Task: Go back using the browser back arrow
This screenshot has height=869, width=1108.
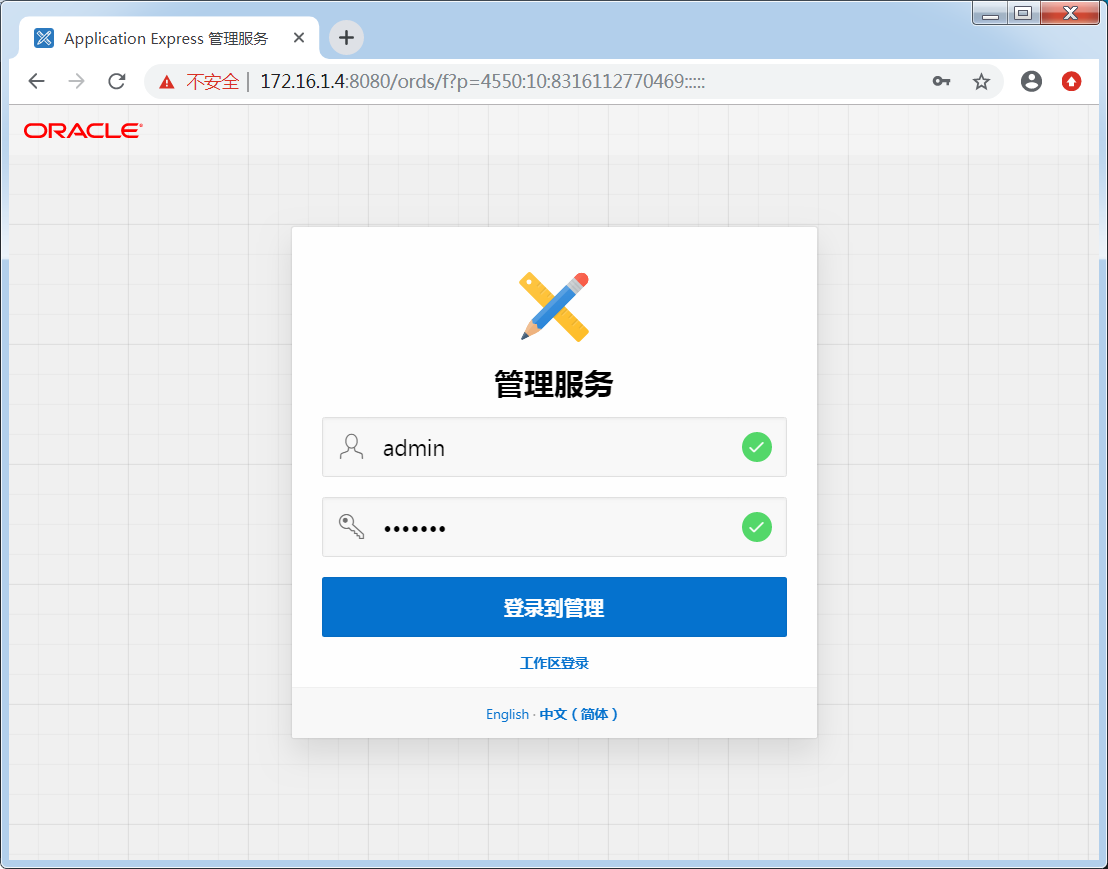Action: point(37,81)
